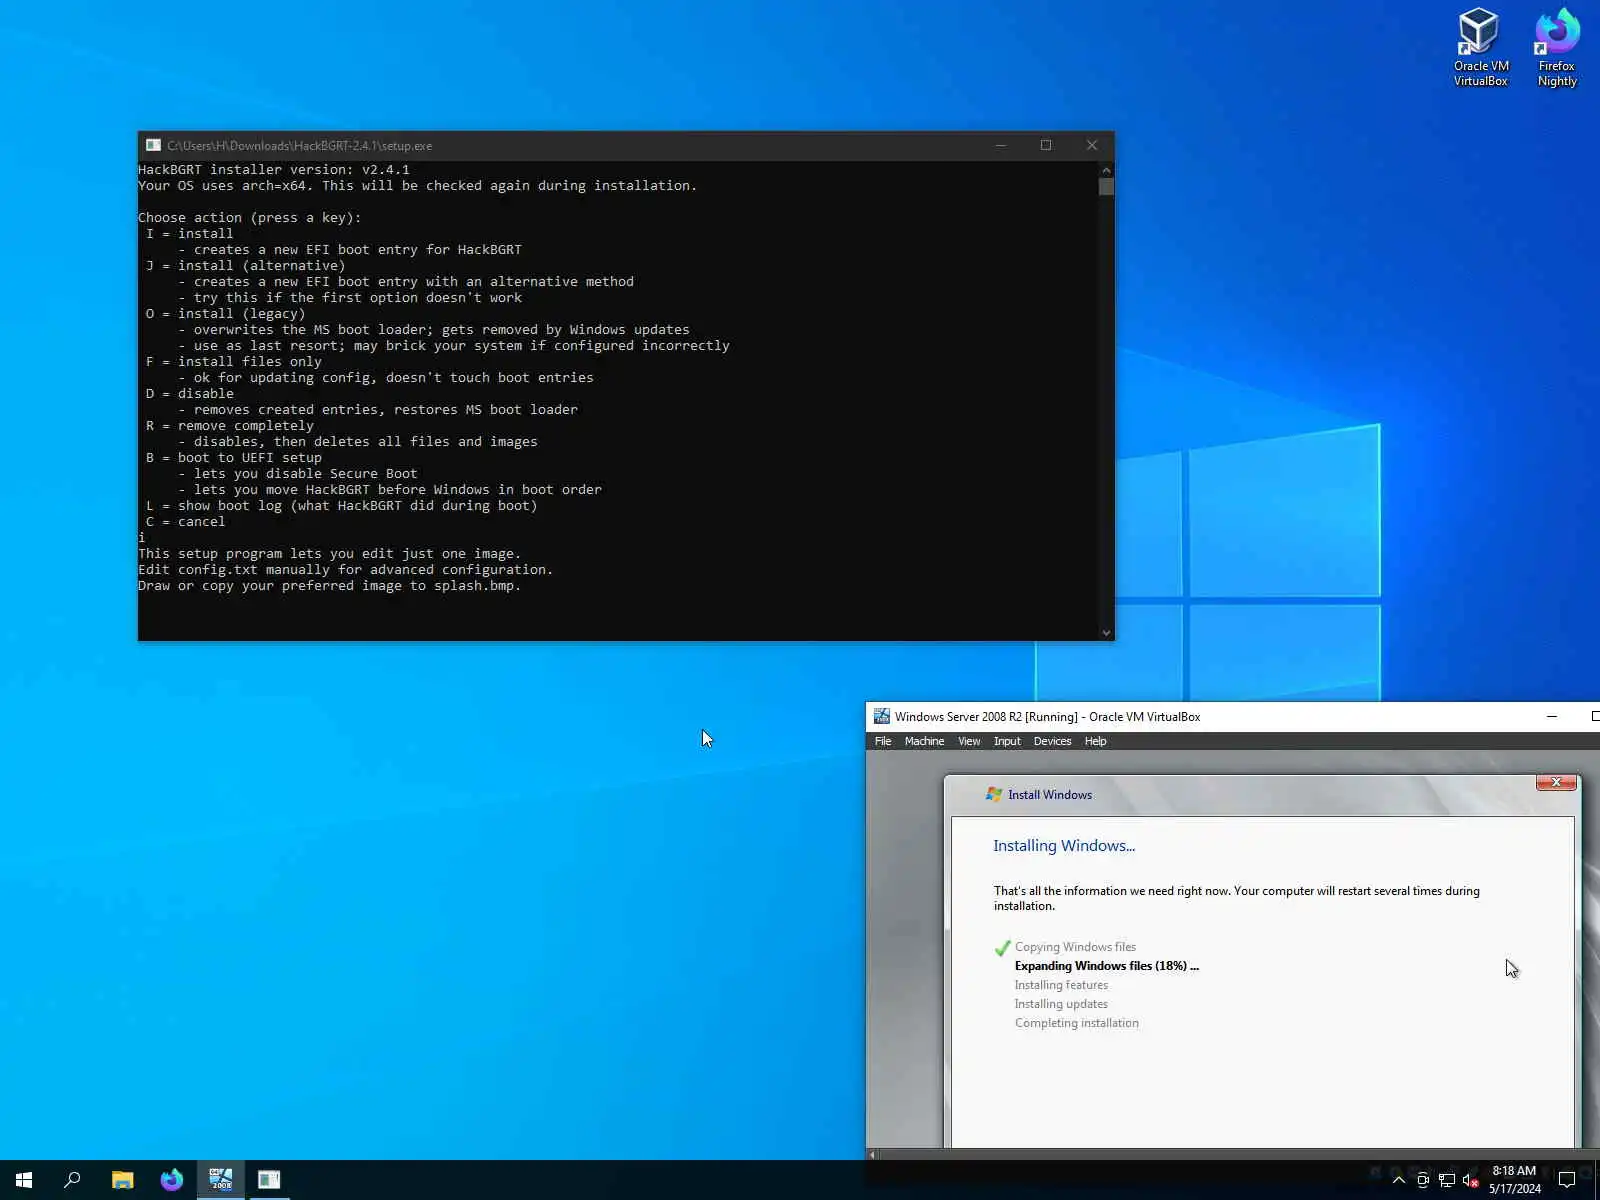Click the "Copying Windows files" step text

tap(1075, 947)
